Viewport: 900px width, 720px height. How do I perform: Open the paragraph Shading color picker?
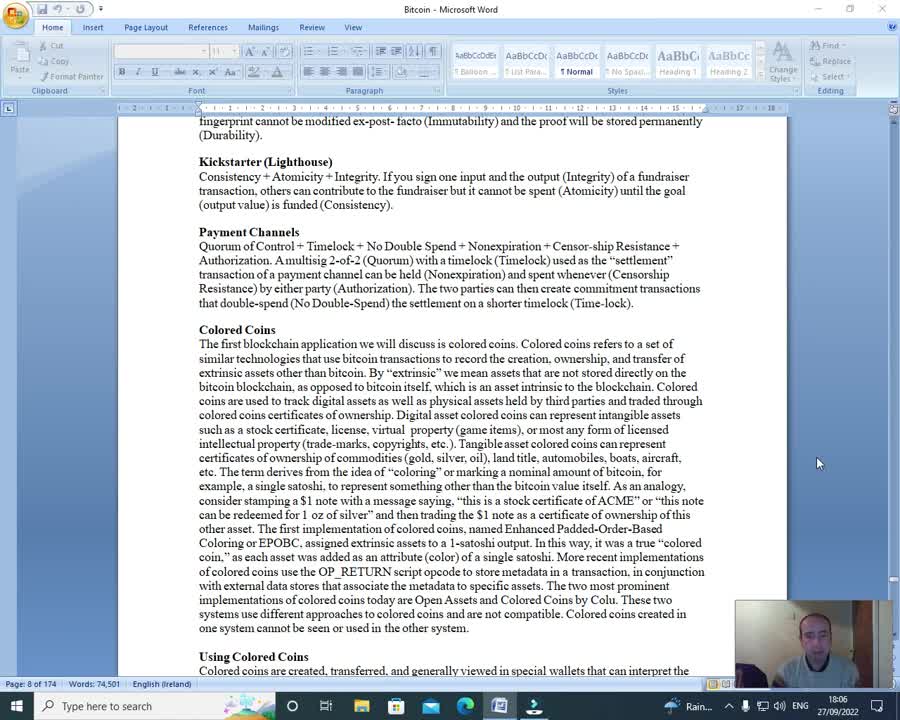[402, 72]
